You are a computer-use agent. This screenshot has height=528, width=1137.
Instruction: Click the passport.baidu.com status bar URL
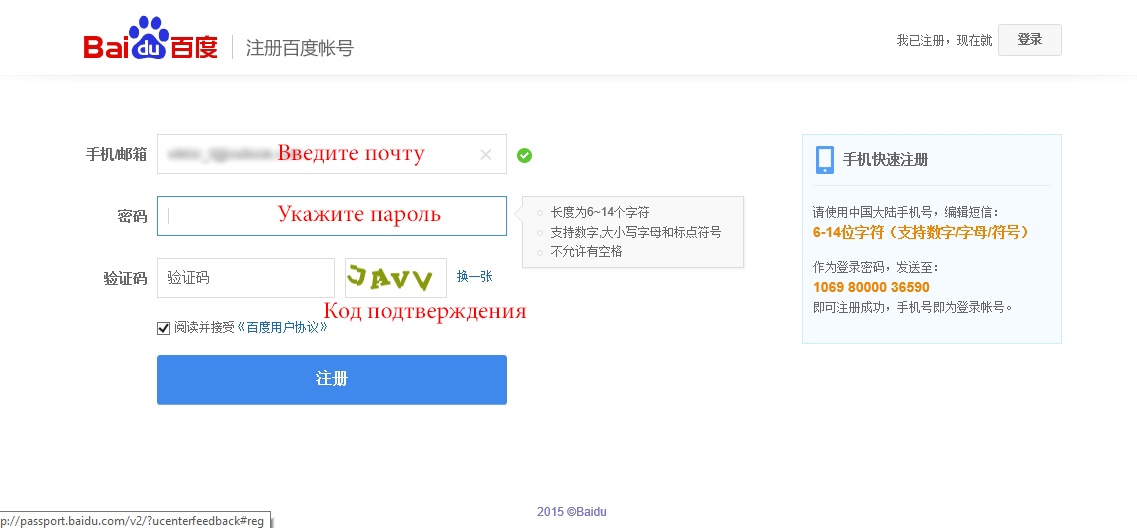click(x=132, y=521)
